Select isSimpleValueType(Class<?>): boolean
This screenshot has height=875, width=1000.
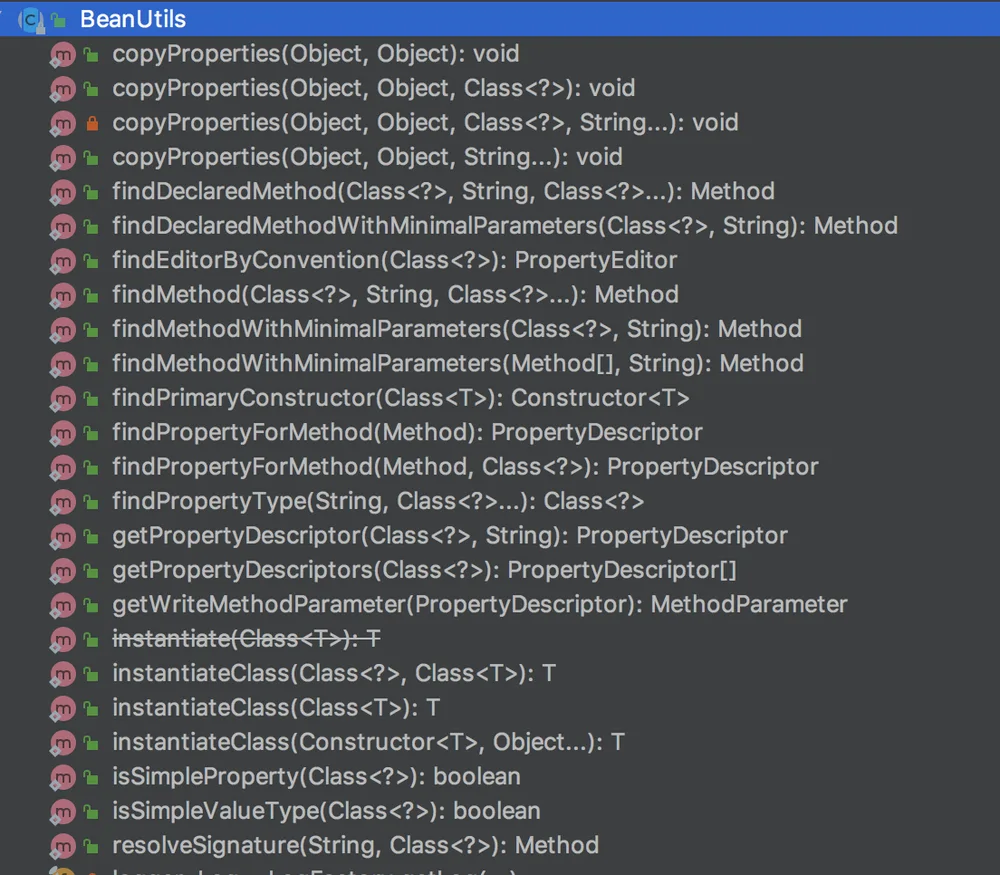[x=327, y=811]
